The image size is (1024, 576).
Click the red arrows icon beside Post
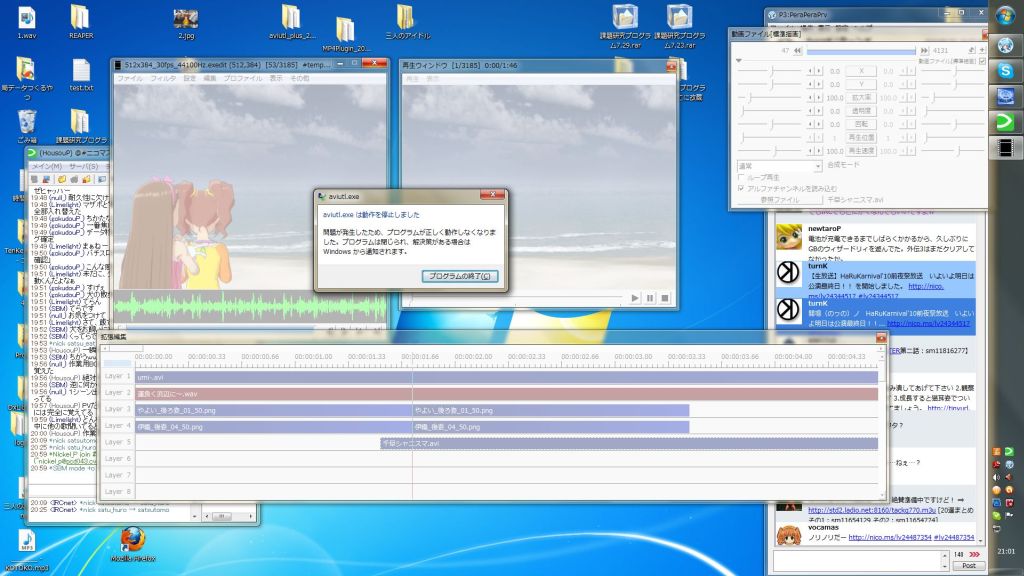coord(974,554)
